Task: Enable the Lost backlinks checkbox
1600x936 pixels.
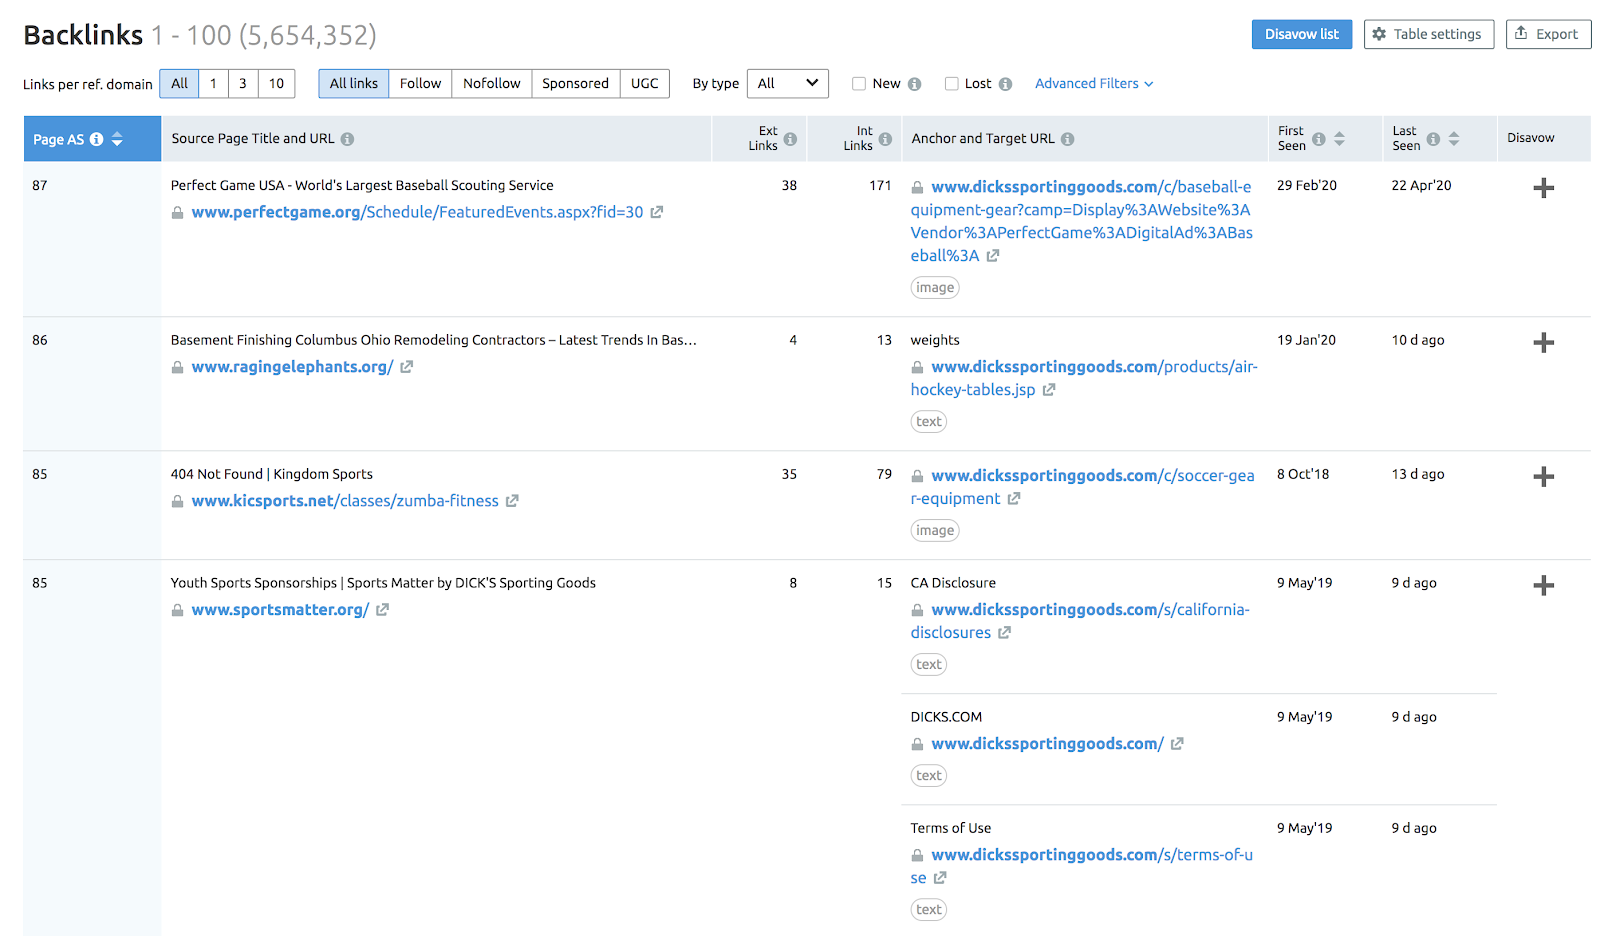Action: click(951, 84)
